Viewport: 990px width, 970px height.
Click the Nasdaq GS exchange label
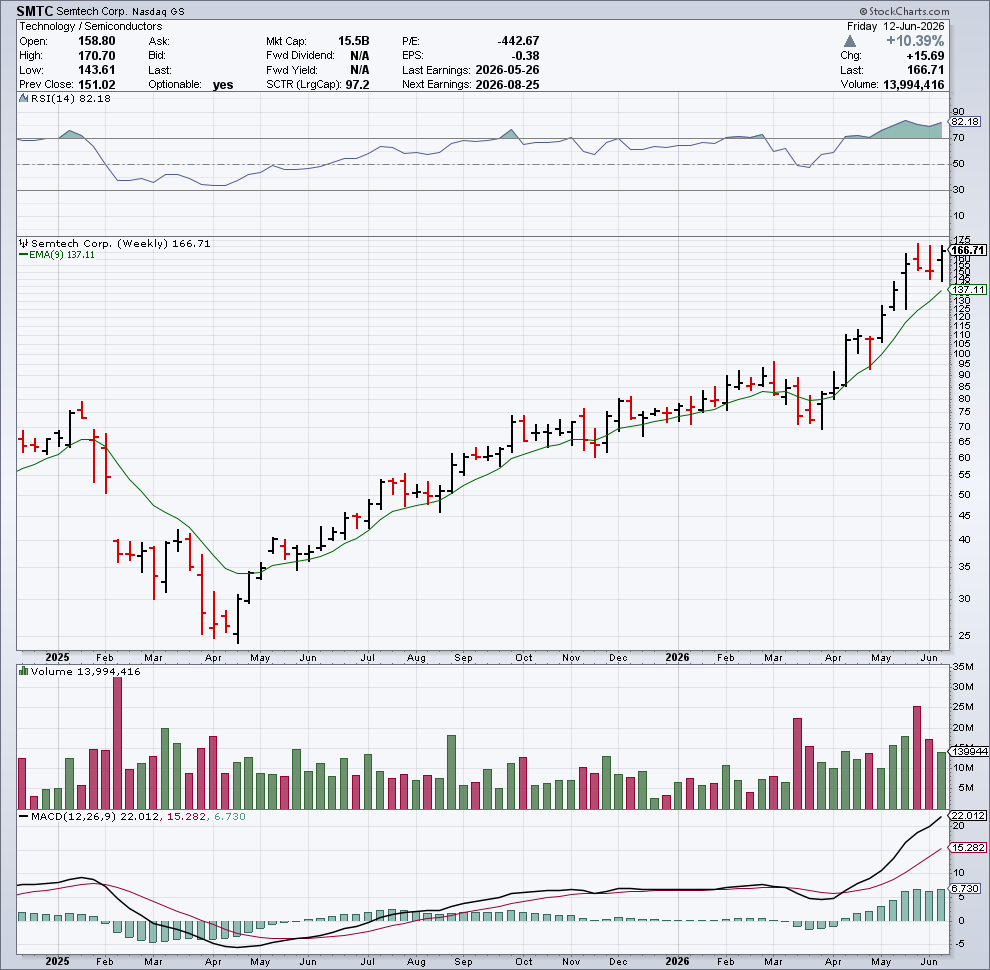click(158, 11)
